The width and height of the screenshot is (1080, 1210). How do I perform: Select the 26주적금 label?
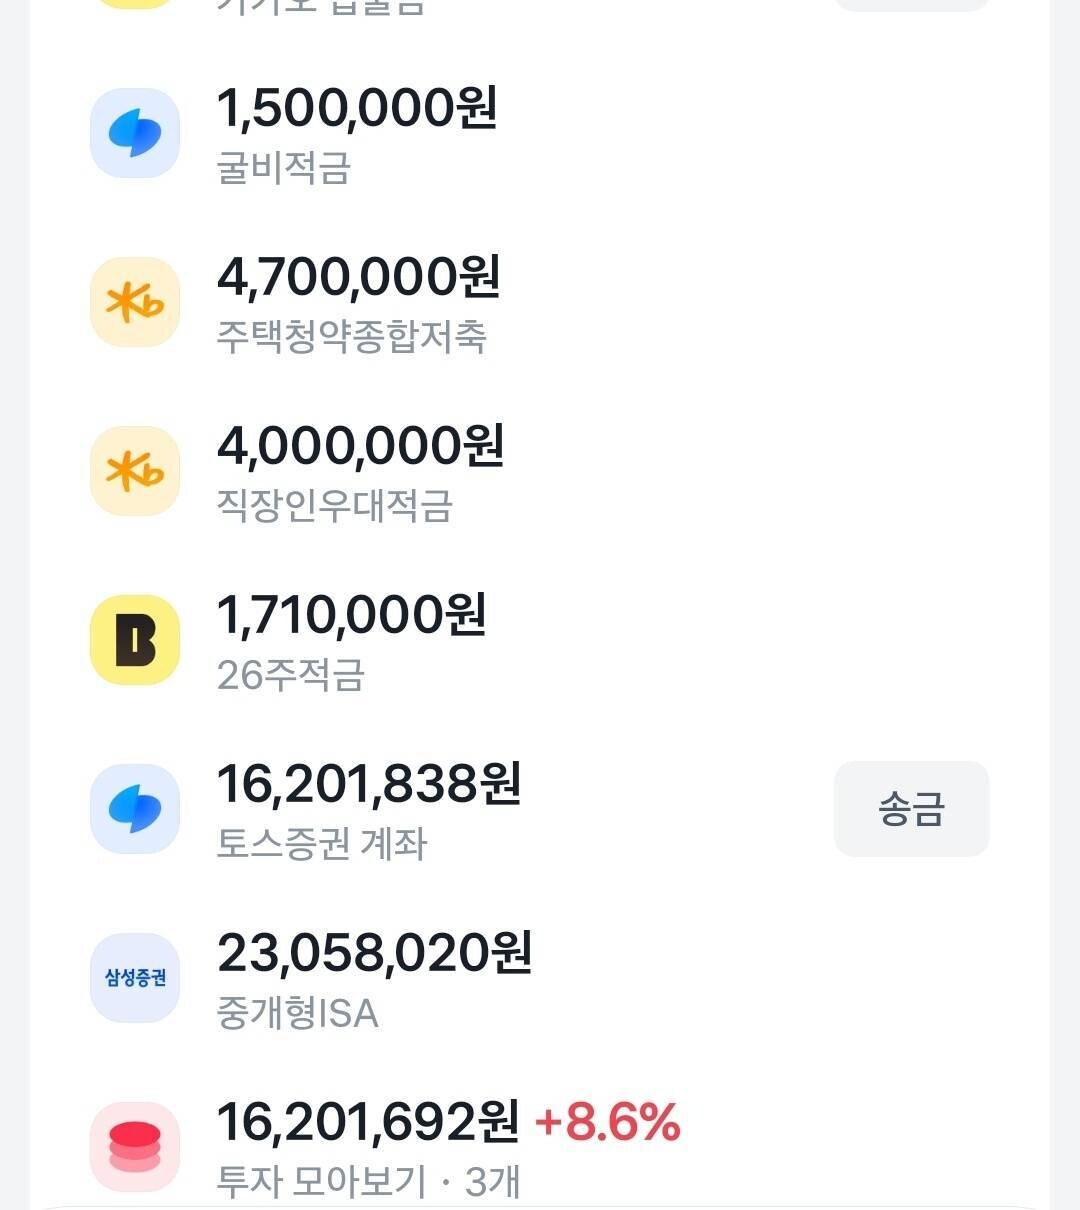coord(291,675)
